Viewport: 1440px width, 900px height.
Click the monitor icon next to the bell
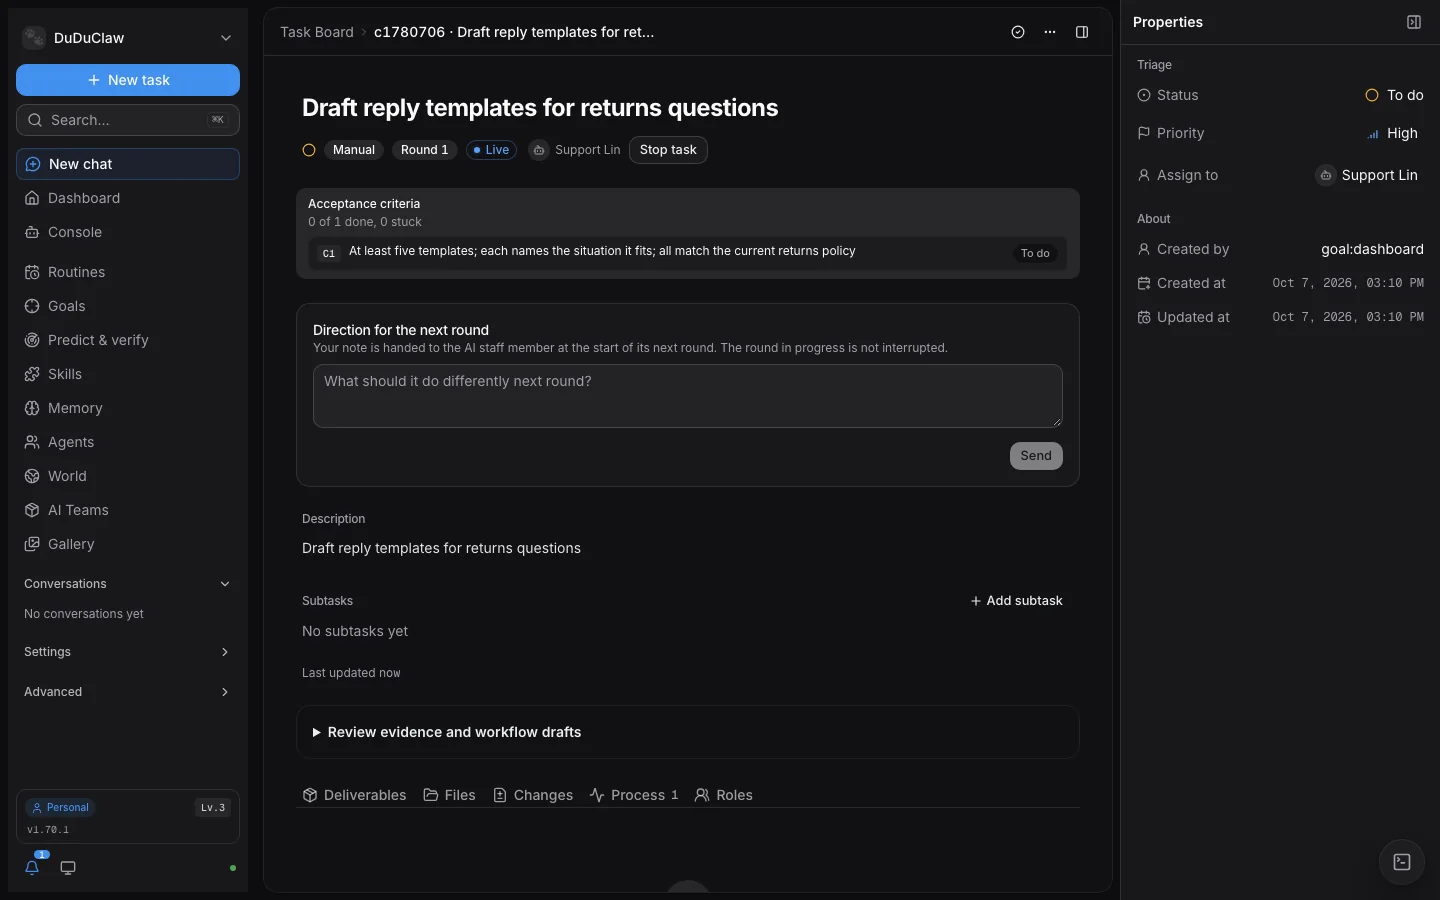(x=68, y=868)
